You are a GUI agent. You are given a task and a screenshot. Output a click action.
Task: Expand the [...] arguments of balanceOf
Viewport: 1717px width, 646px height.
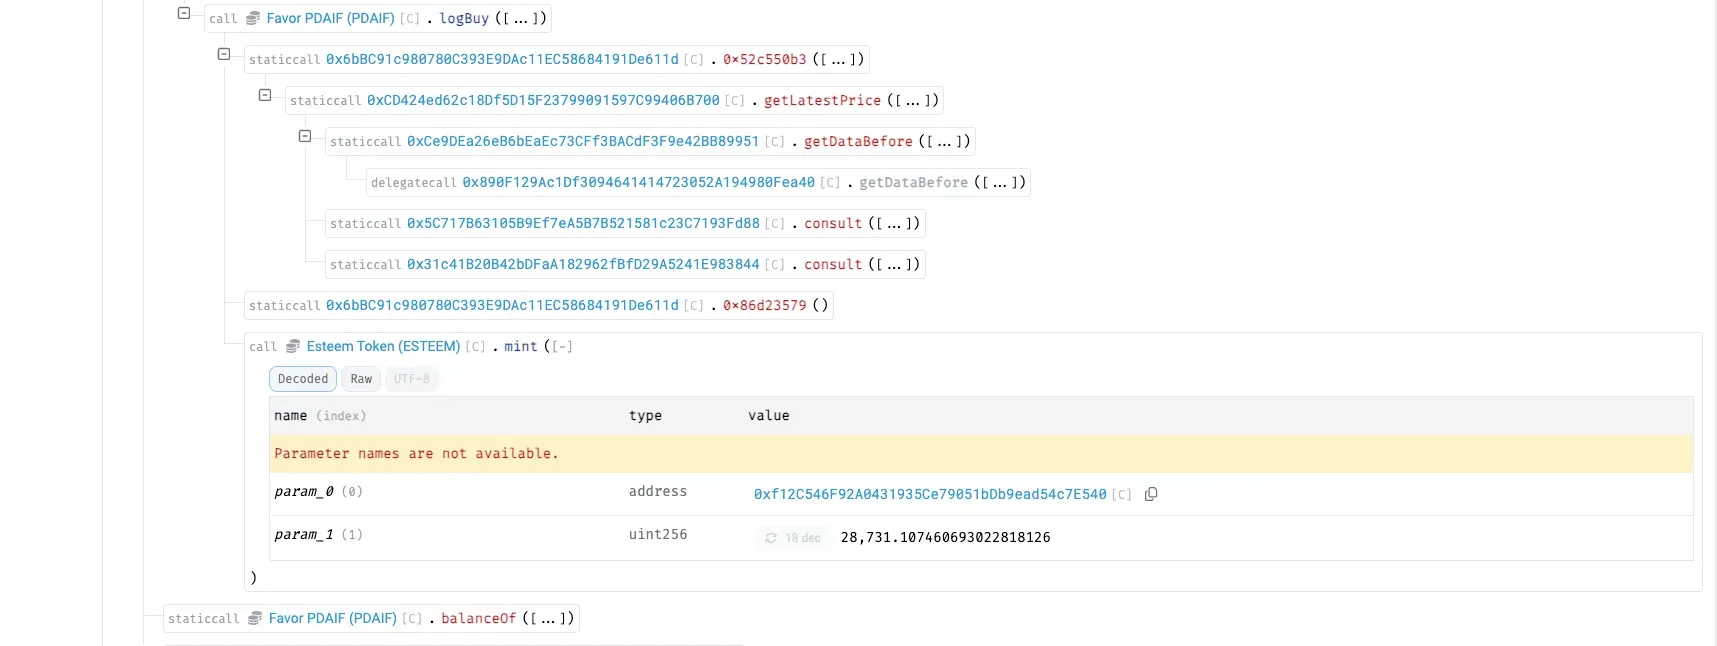(x=548, y=618)
